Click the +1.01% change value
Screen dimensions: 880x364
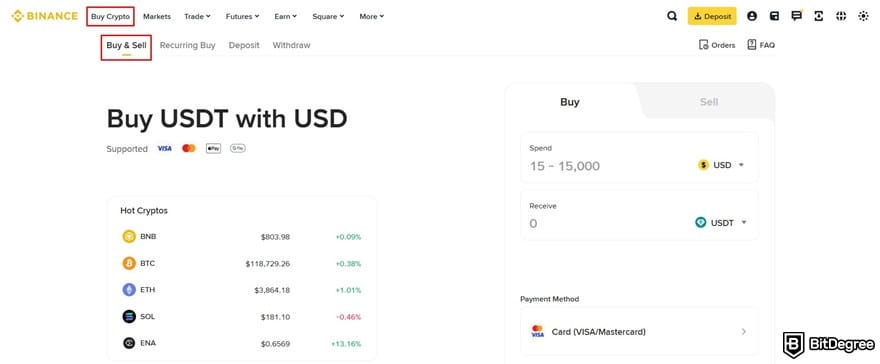(x=349, y=290)
